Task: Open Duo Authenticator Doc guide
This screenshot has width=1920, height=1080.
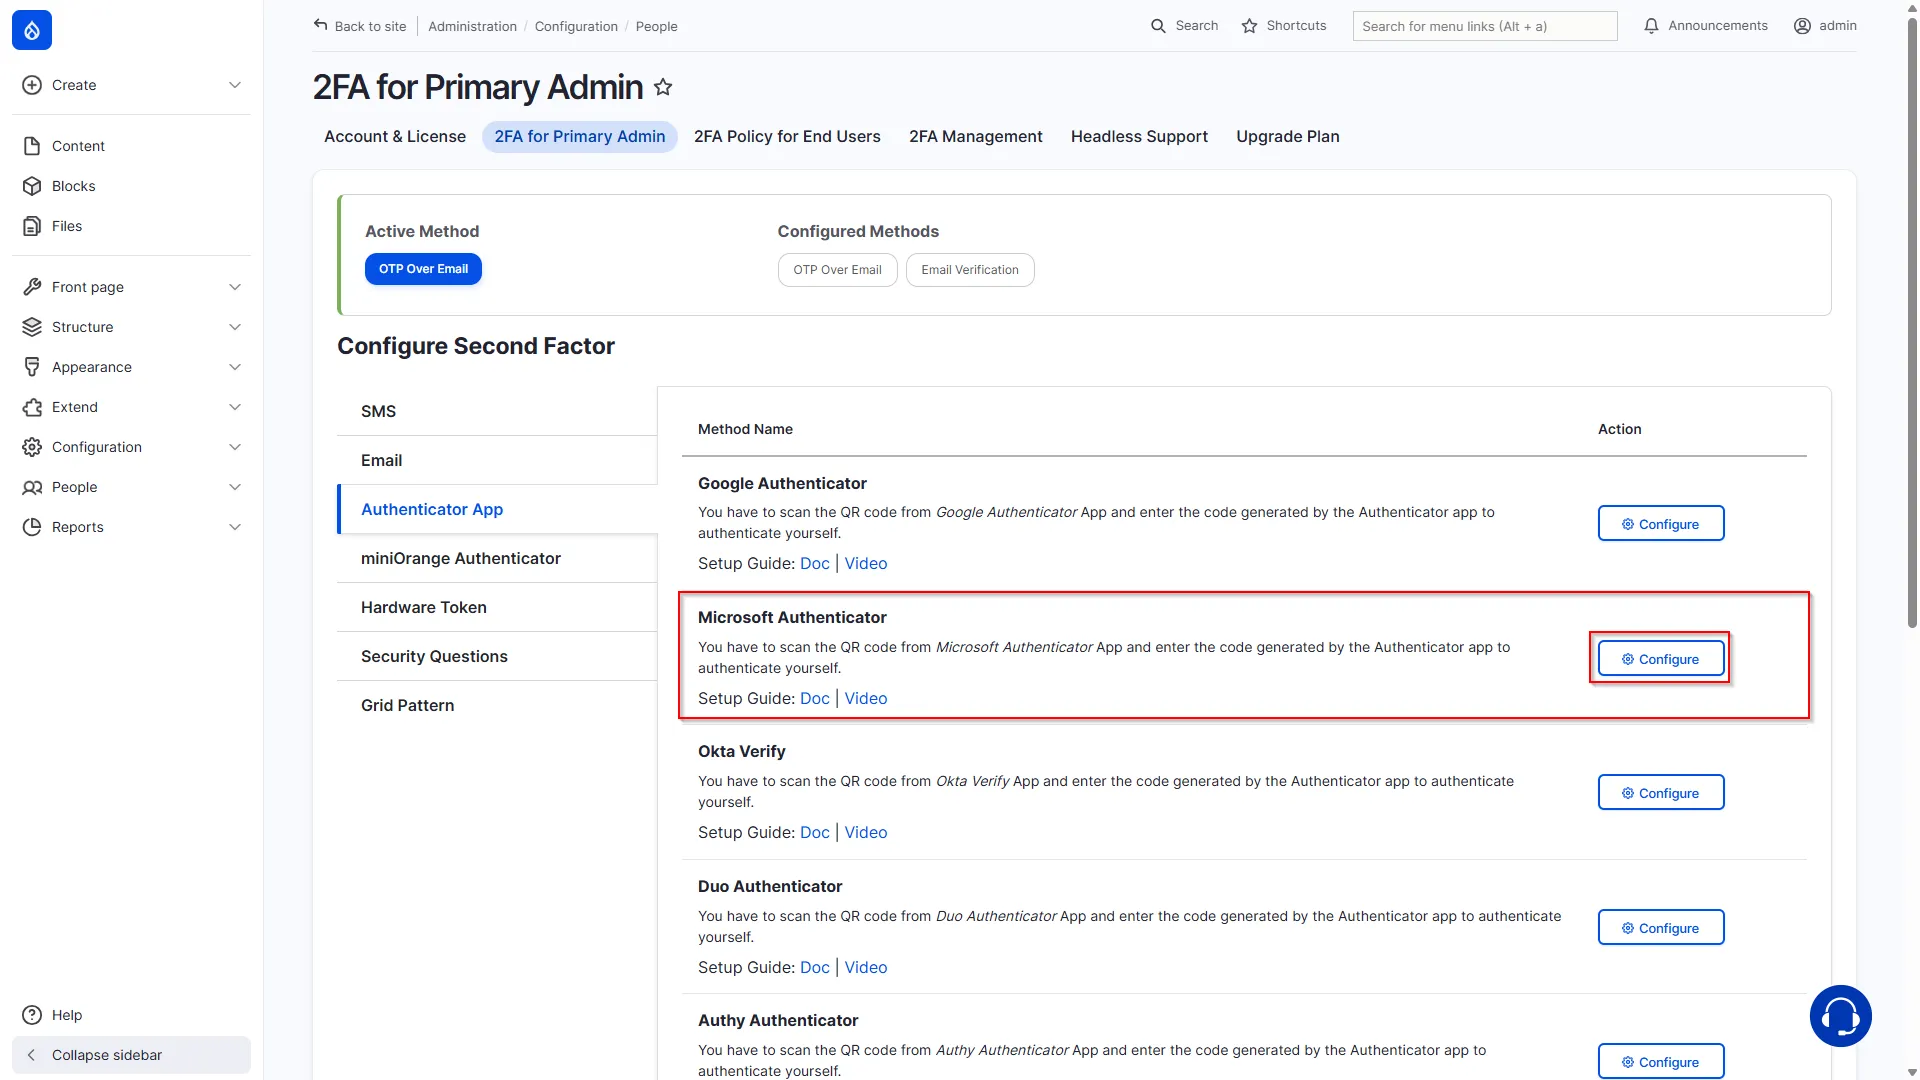Action: 814,968
